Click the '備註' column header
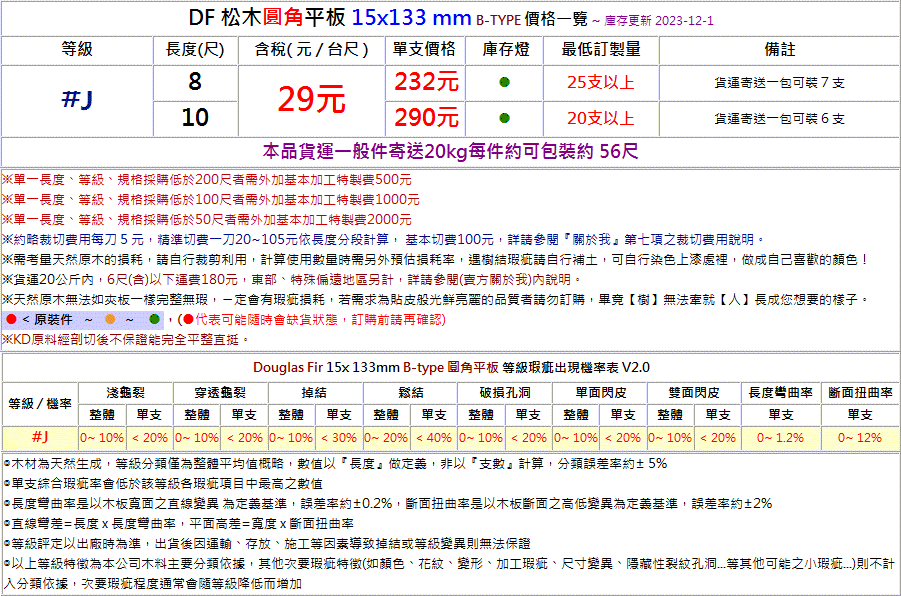Screen dimensions: 901x596 tap(780, 49)
